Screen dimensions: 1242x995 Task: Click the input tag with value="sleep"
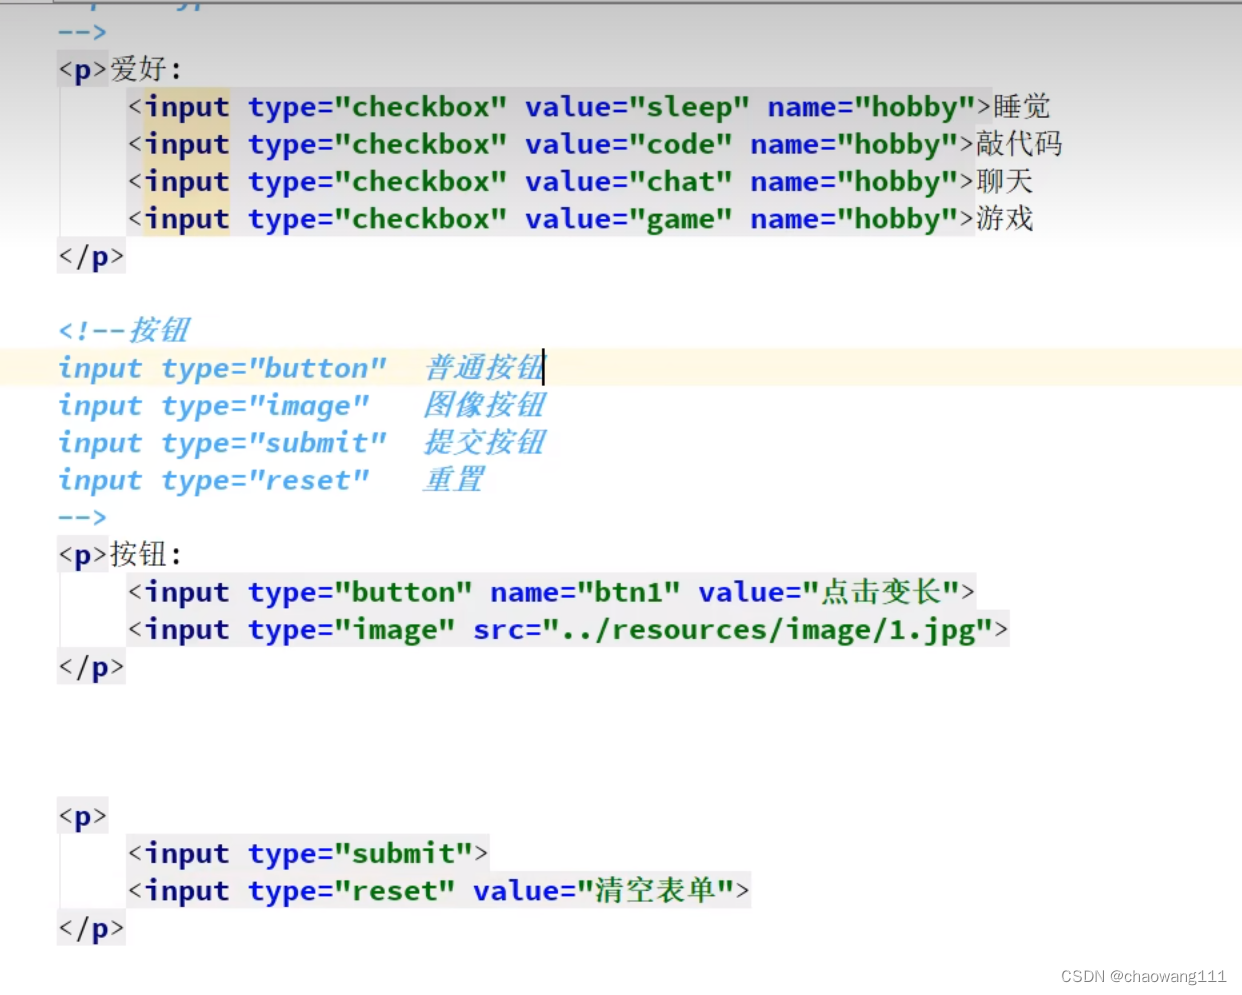pyautogui.click(x=185, y=107)
